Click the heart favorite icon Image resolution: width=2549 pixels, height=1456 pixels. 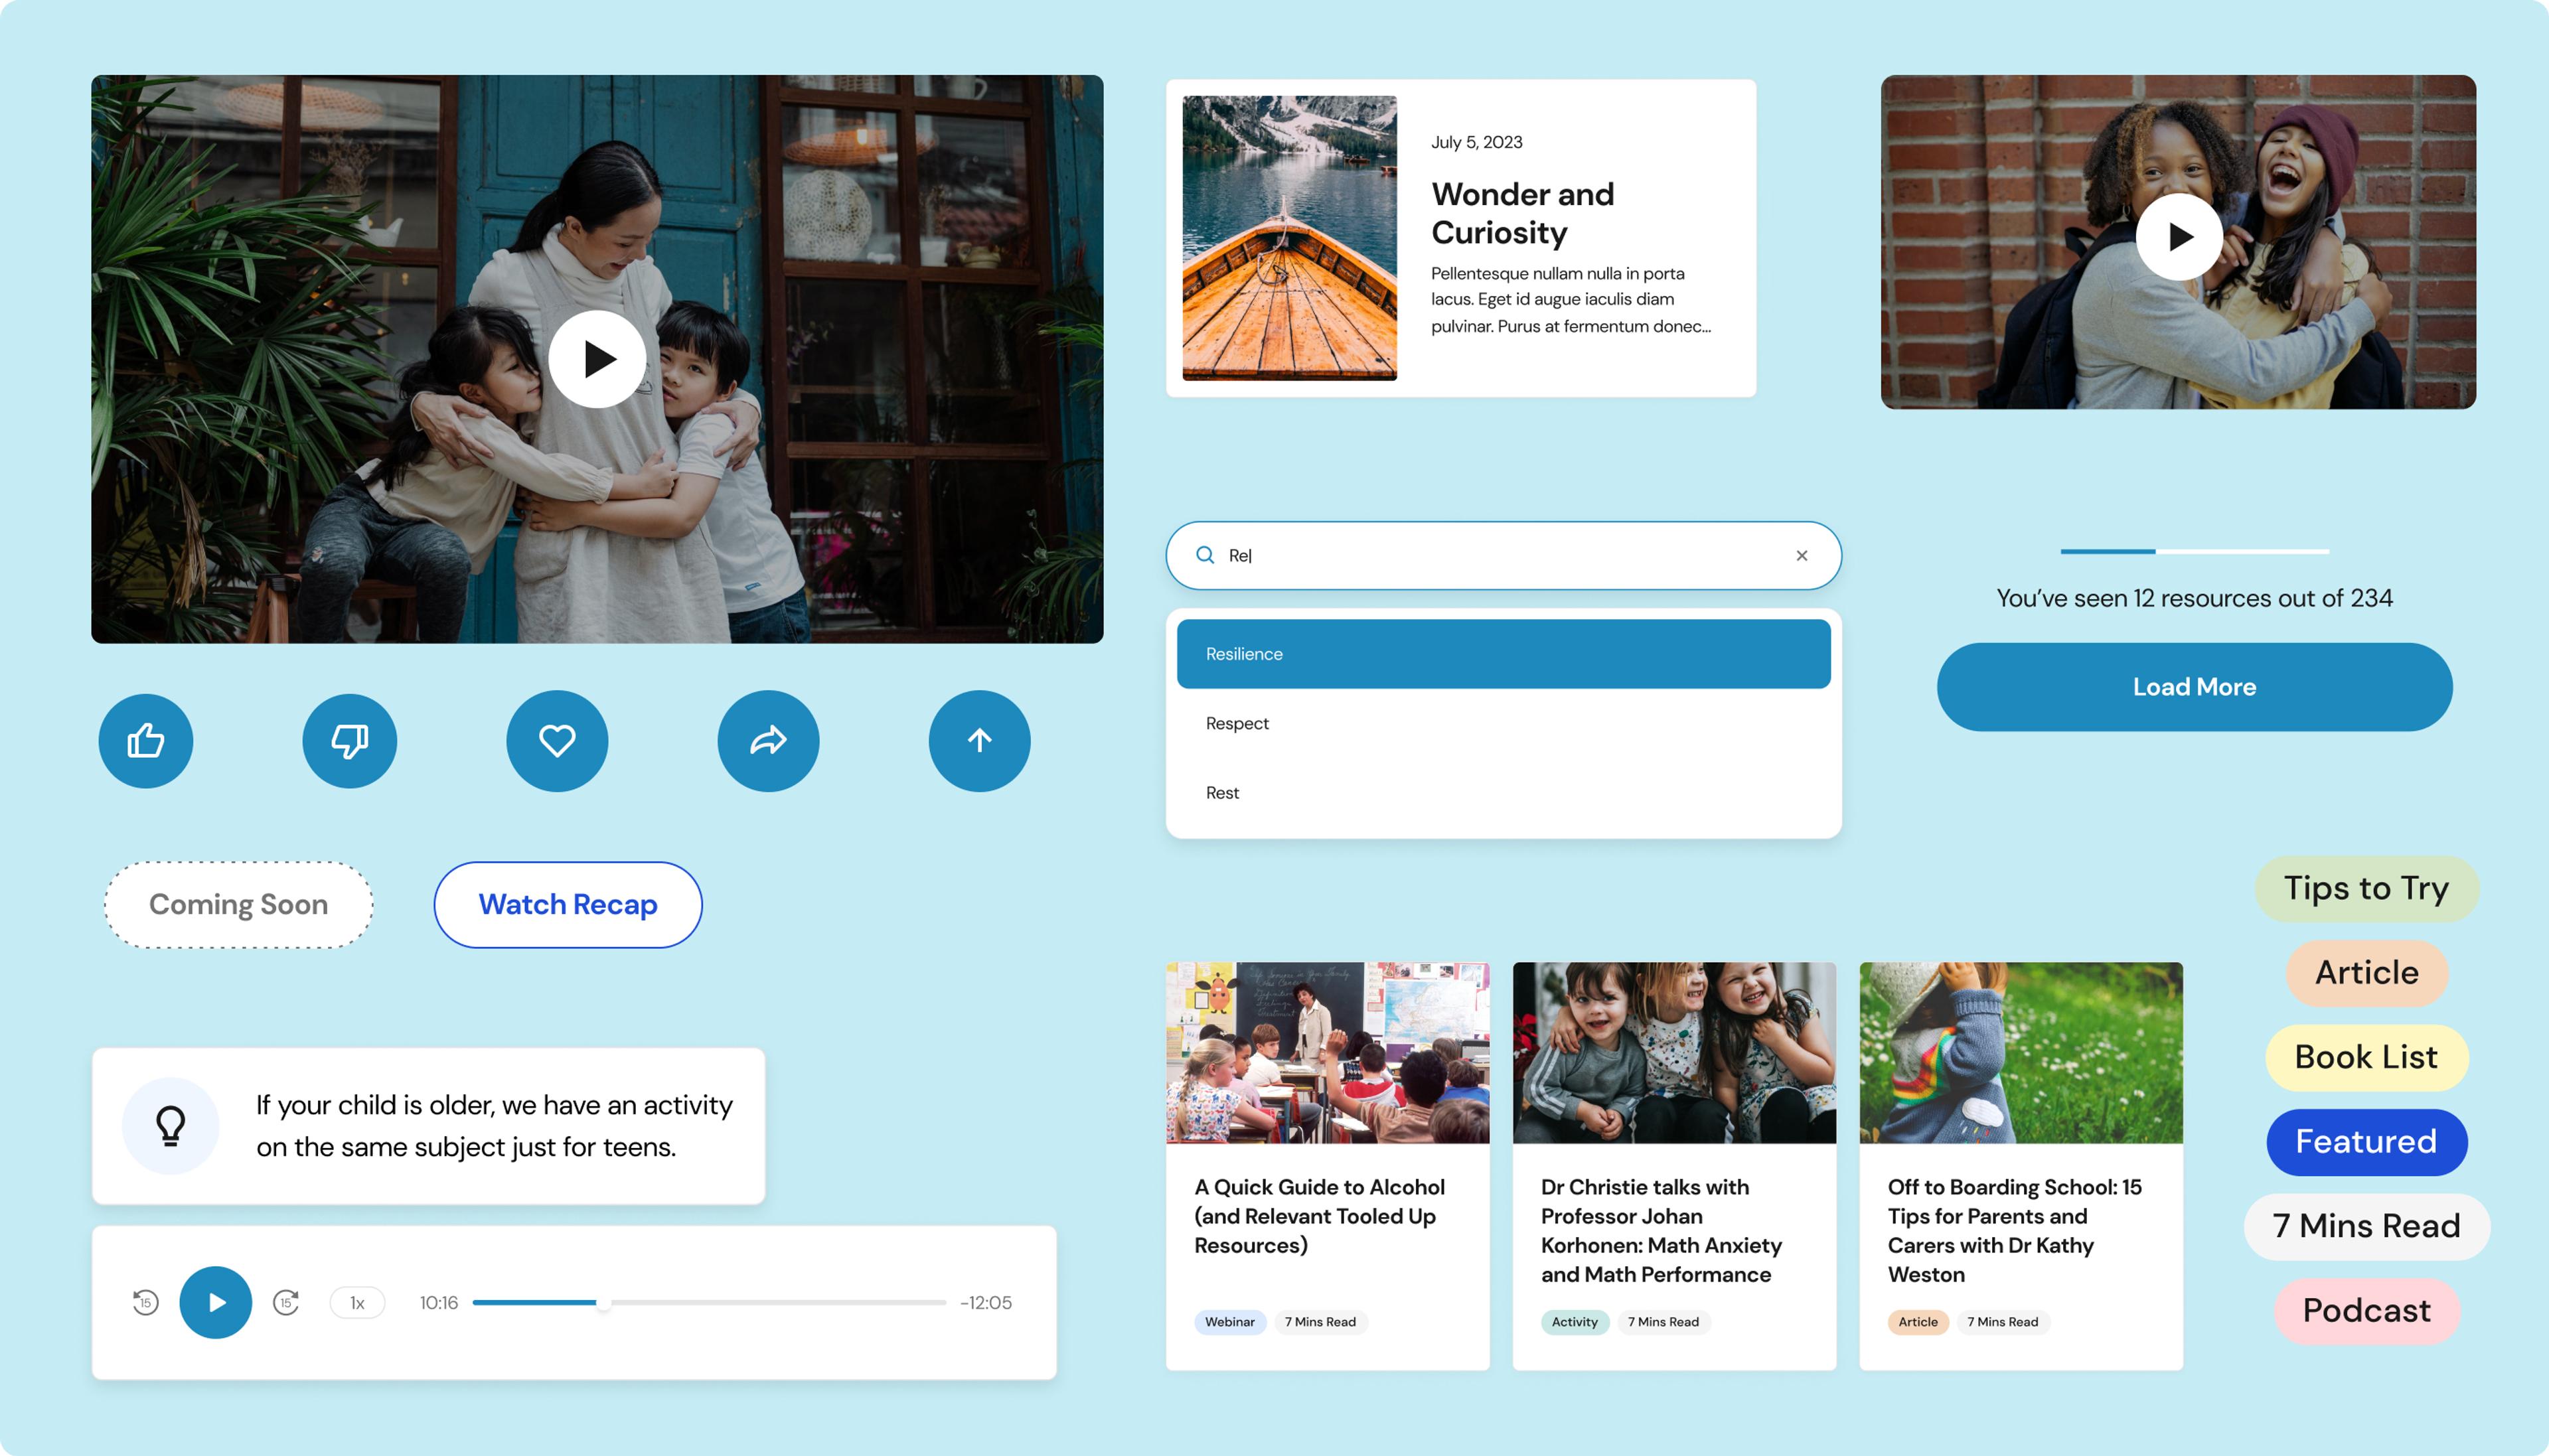[x=557, y=741]
